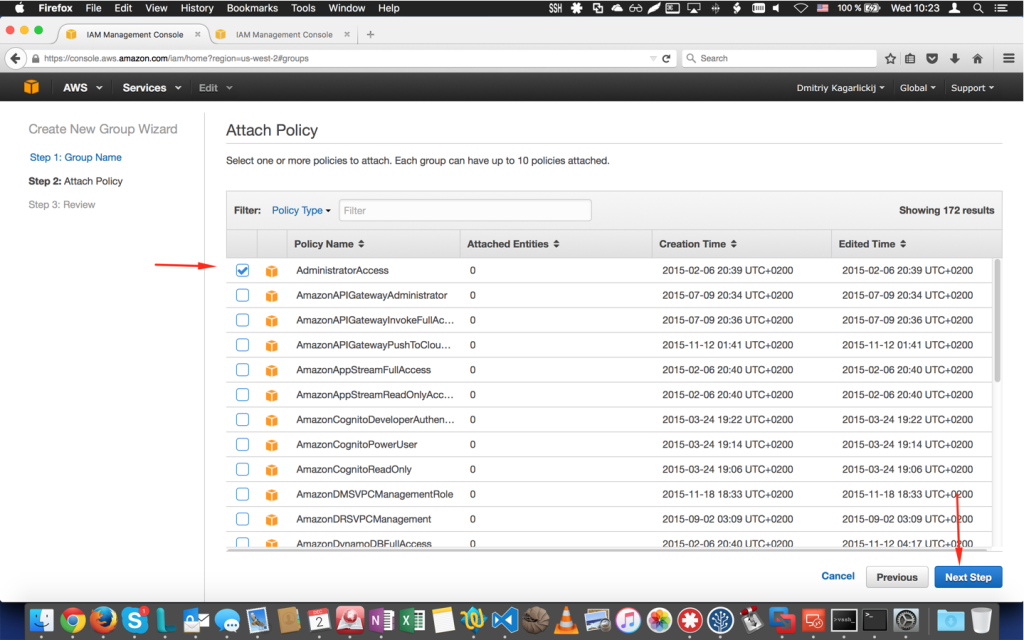Enable the AmazonAppStreamReadOnlyAccess checkbox
The height and width of the screenshot is (640, 1024).
coord(242,394)
